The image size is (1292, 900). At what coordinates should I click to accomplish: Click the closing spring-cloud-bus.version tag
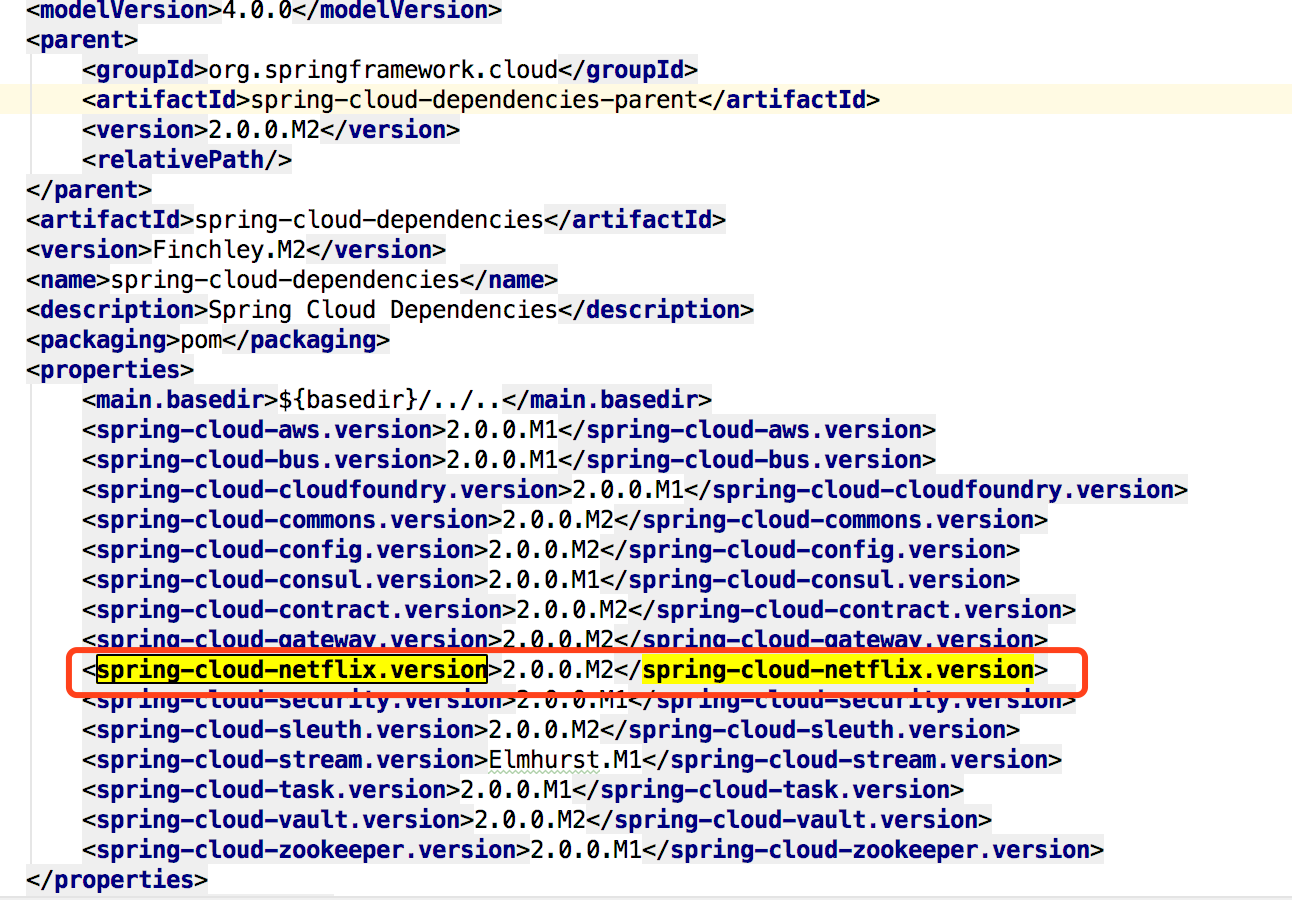(x=746, y=460)
